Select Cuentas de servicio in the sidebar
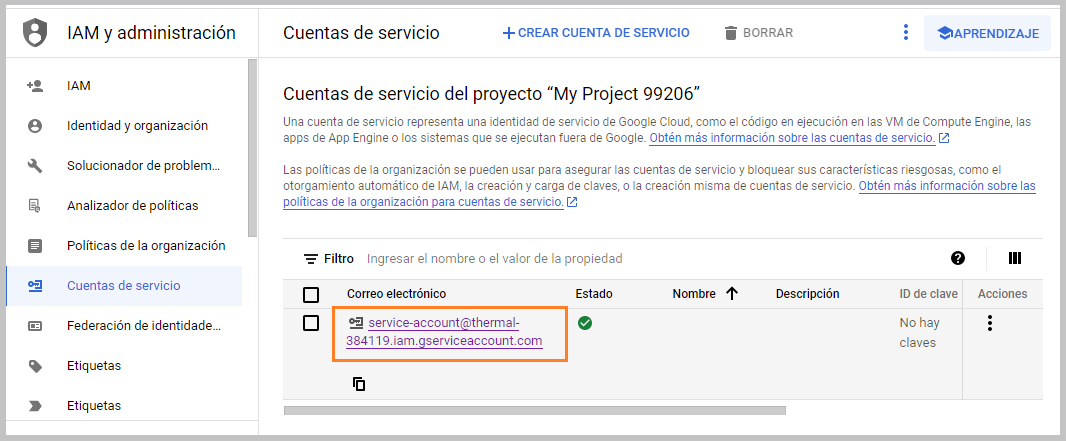The height and width of the screenshot is (441, 1066). 124,285
